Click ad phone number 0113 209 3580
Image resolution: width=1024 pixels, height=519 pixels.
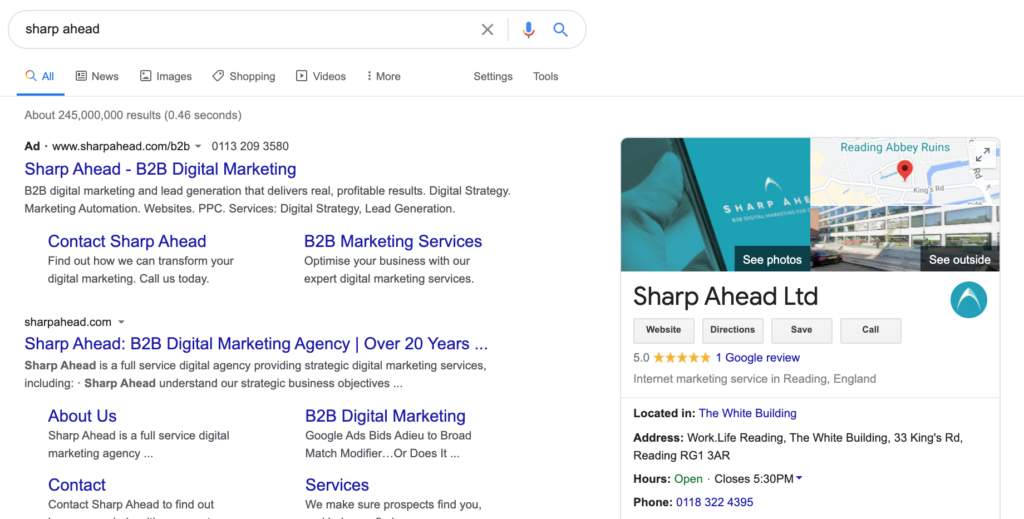point(250,146)
